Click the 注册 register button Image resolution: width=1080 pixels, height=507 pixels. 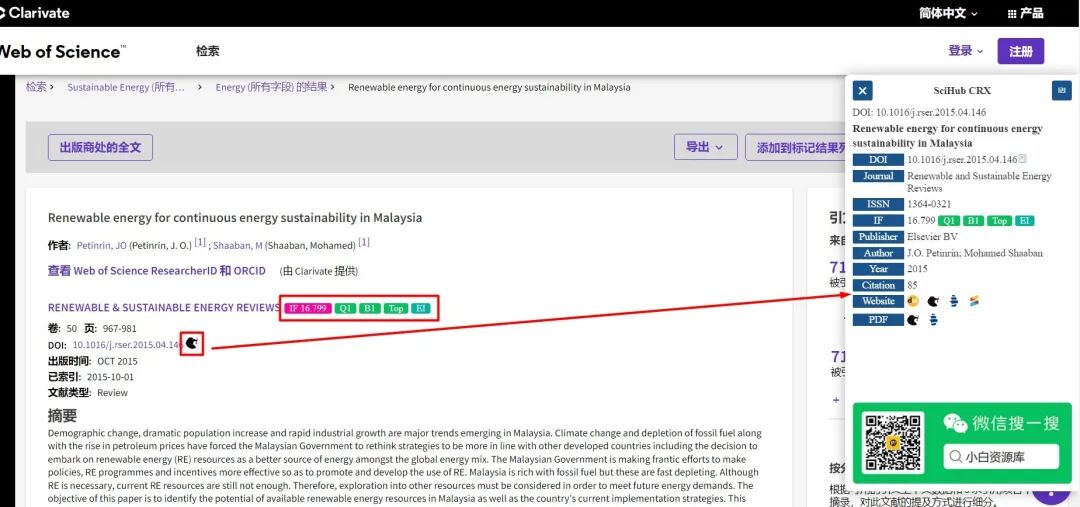coord(1021,51)
